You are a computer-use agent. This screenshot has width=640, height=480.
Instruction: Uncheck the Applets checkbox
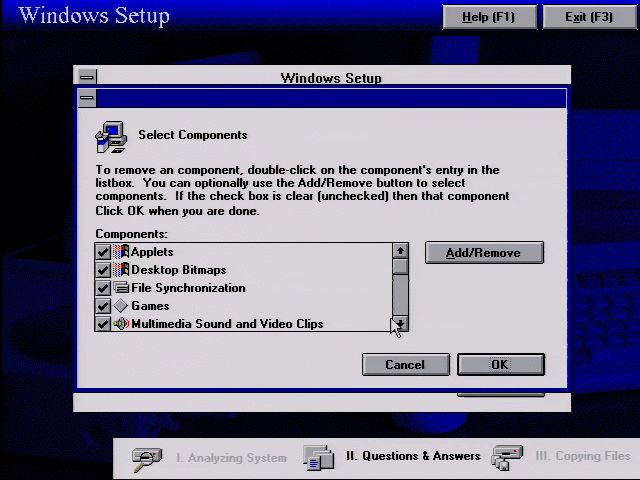(x=103, y=252)
